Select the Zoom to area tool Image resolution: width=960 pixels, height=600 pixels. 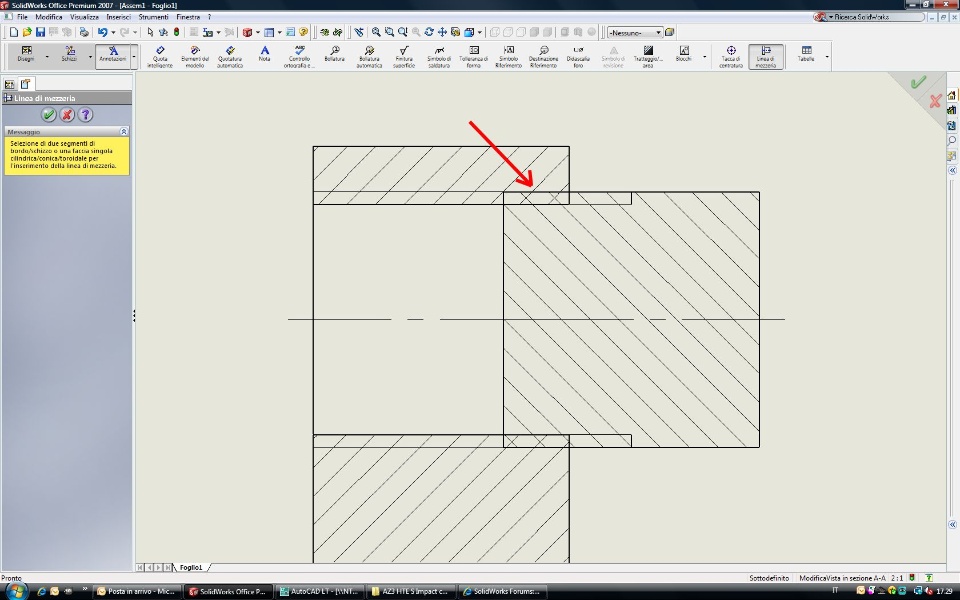coord(389,32)
